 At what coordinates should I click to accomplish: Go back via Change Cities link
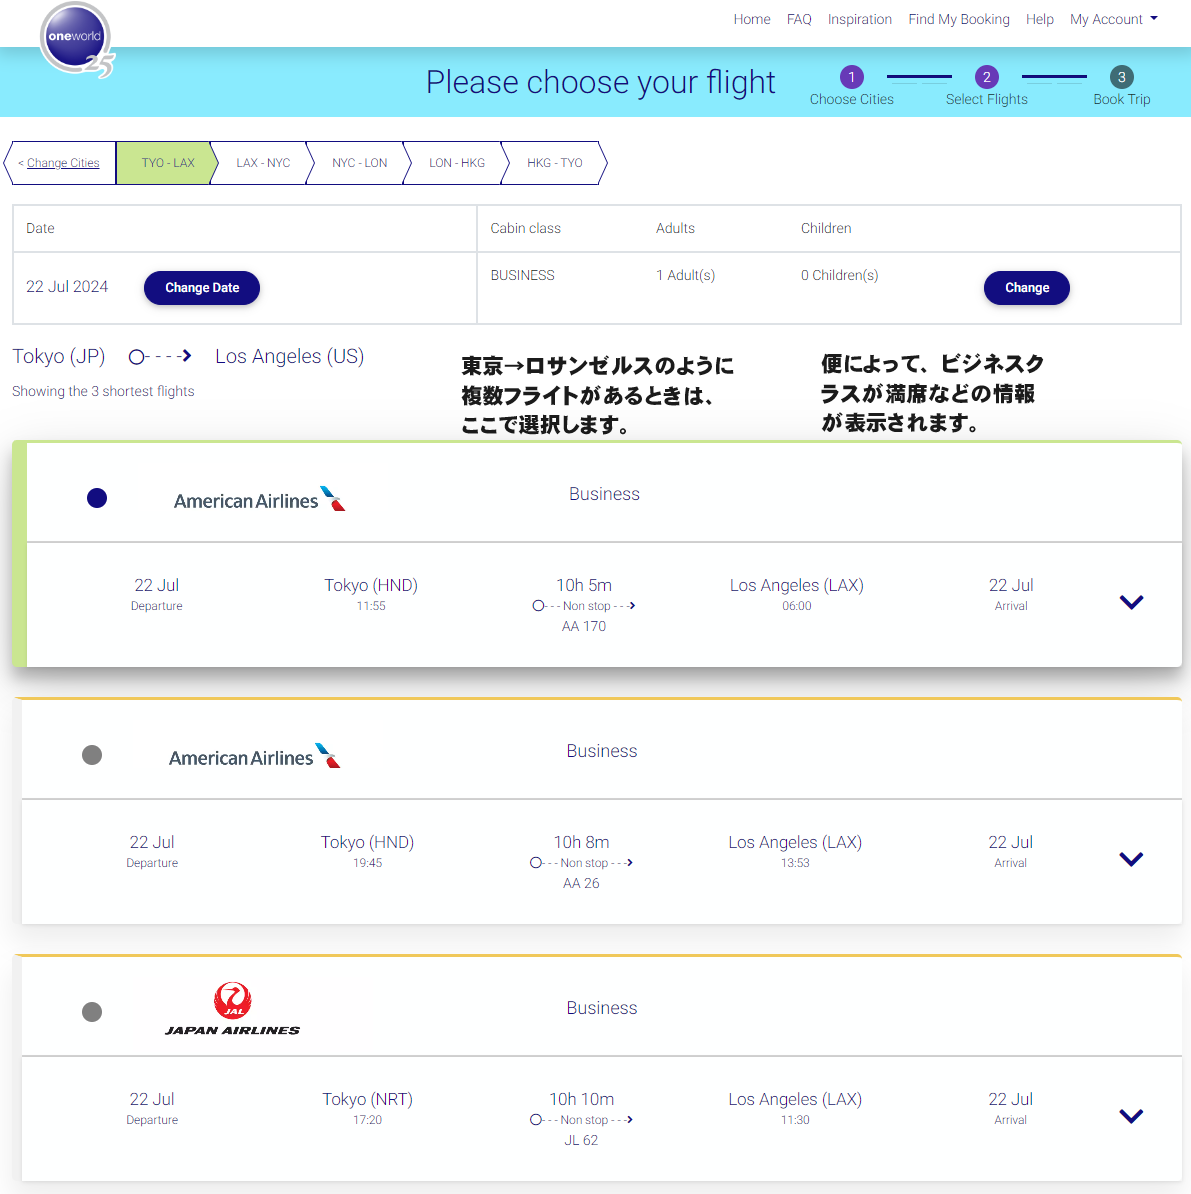[x=62, y=163]
